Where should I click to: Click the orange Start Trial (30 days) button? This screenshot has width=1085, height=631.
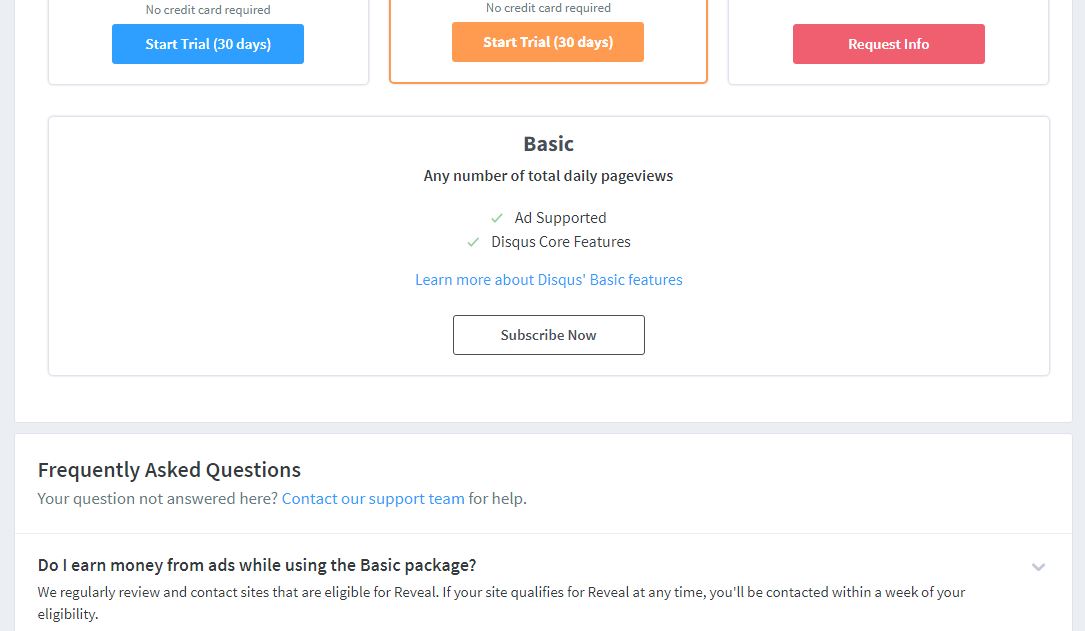548,42
